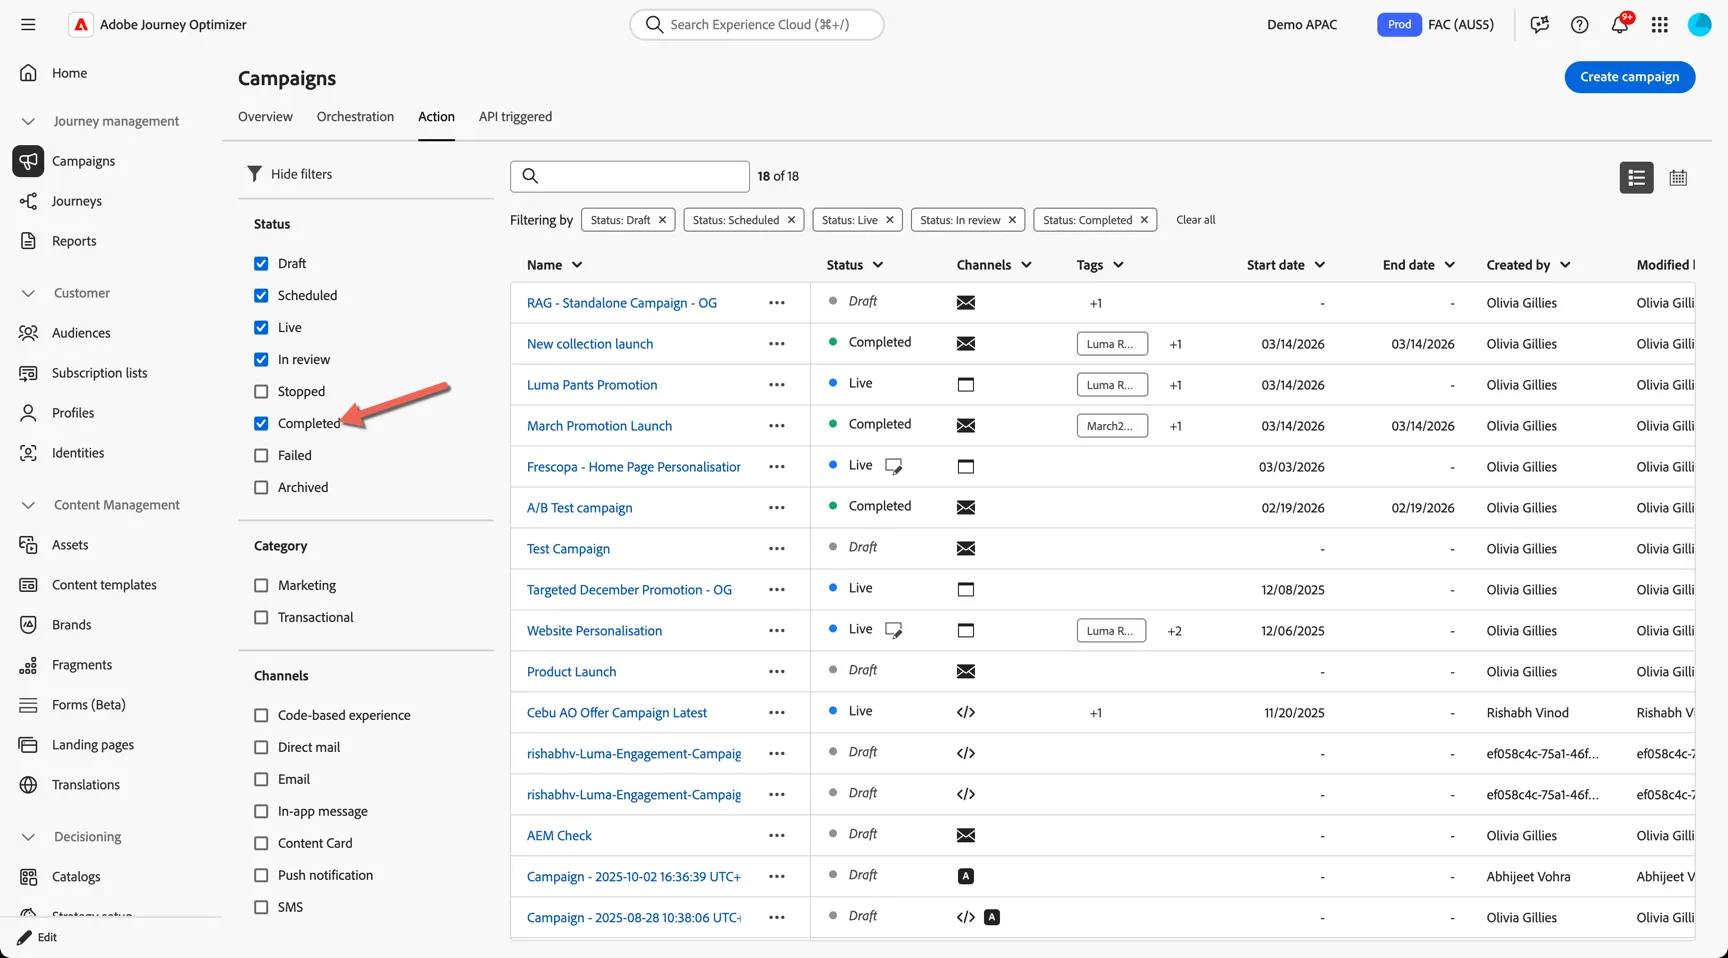
Task: Click the Clear all filters link
Action: 1196,220
